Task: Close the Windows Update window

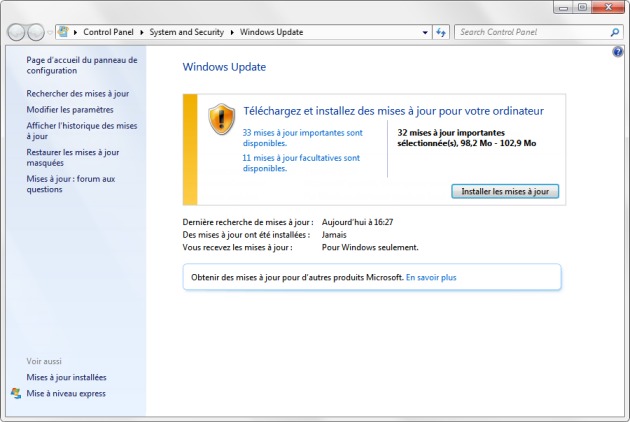Action: (x=608, y=7)
